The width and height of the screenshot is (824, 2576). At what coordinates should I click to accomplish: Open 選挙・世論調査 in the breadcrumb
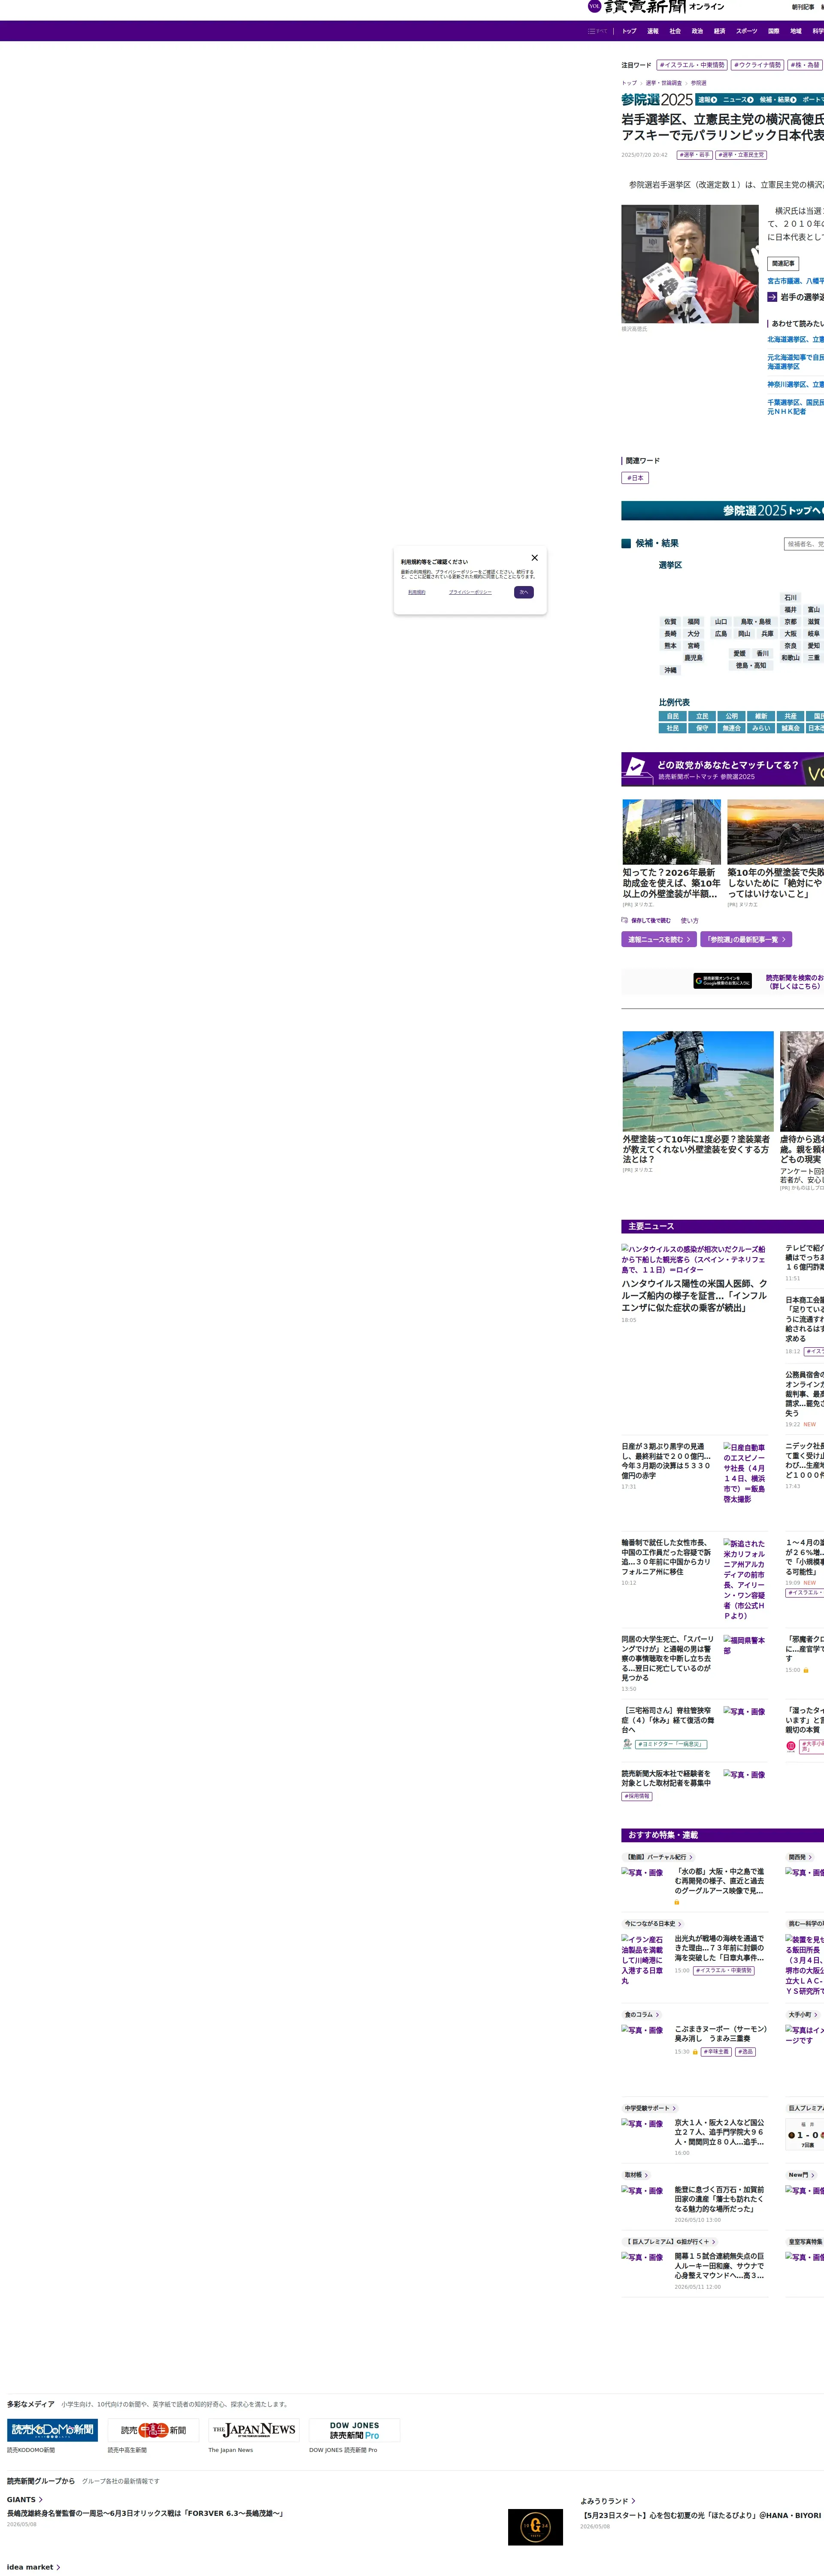[664, 83]
